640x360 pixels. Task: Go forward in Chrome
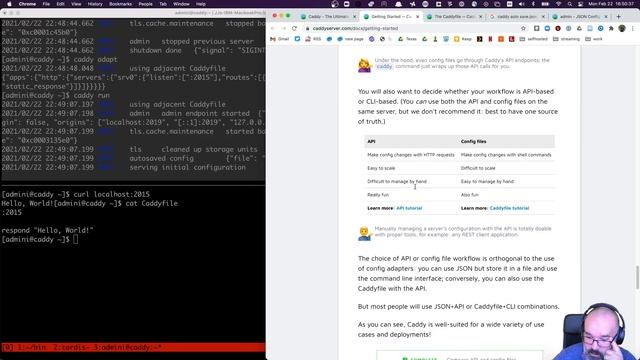tap(284, 29)
